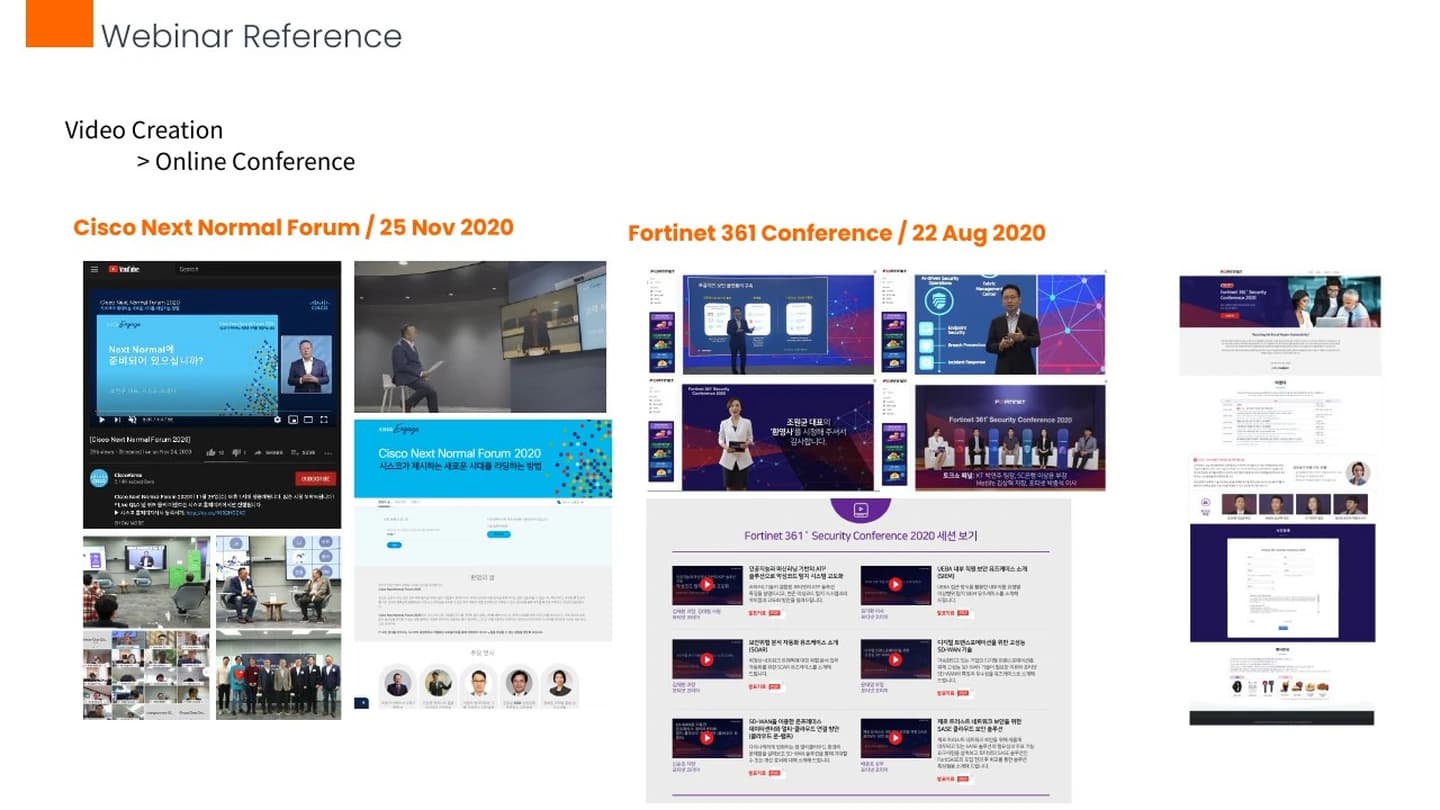
Task: Open the video call participants grid photo
Action: (146, 674)
